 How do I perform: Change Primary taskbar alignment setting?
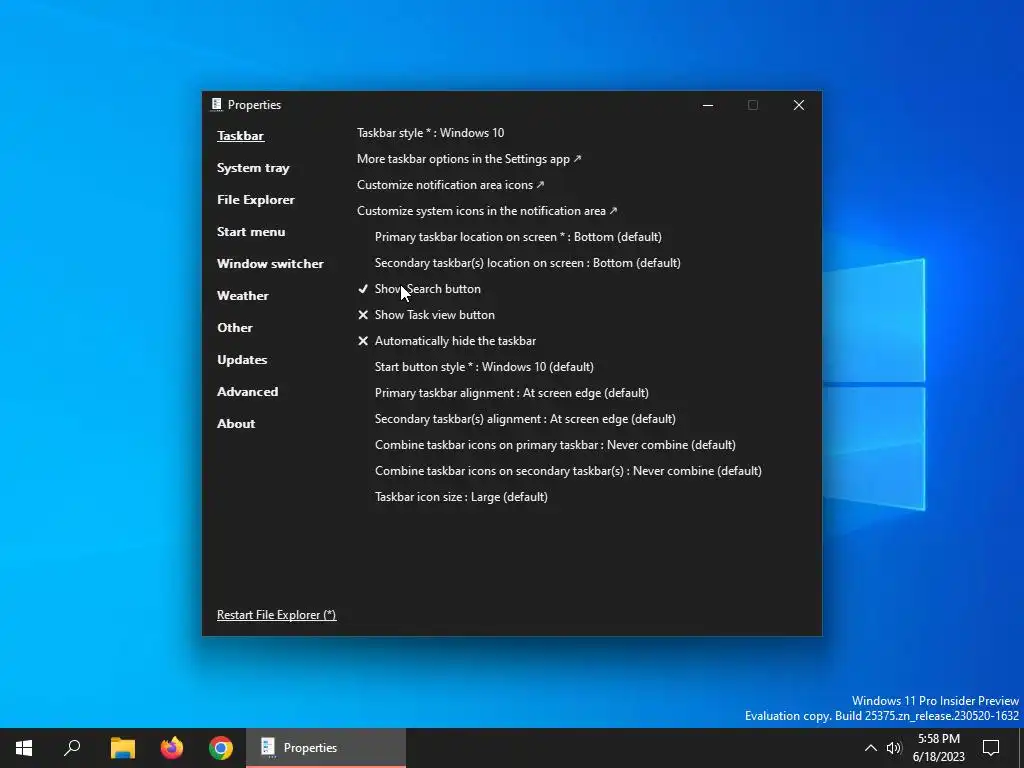(511, 393)
